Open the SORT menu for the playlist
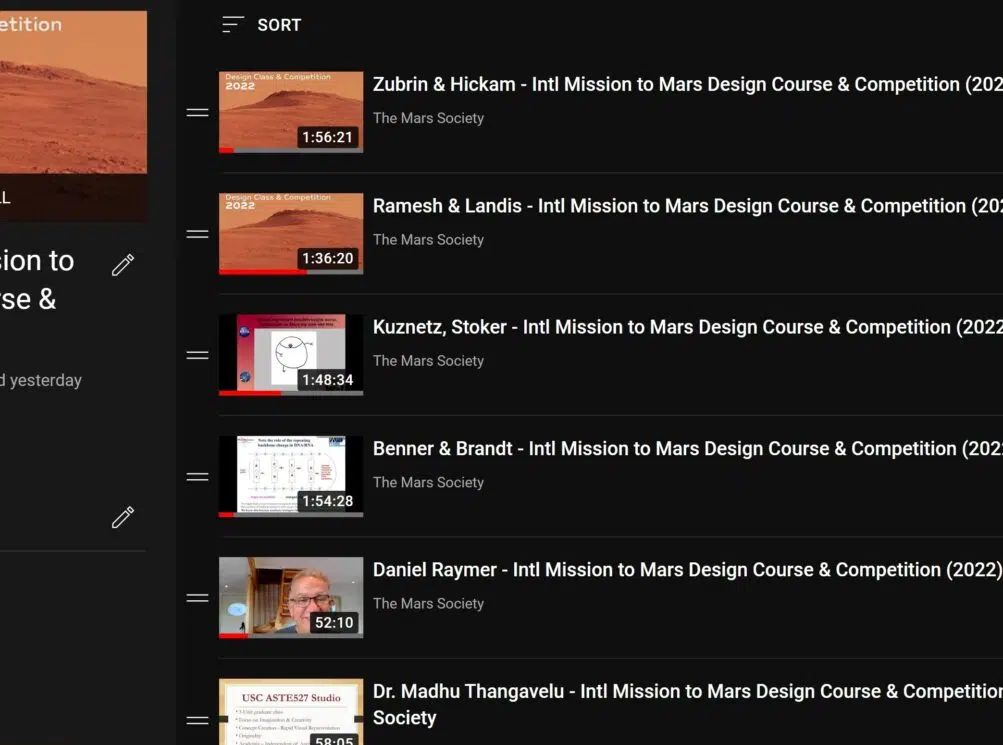1003x745 pixels. coord(261,25)
